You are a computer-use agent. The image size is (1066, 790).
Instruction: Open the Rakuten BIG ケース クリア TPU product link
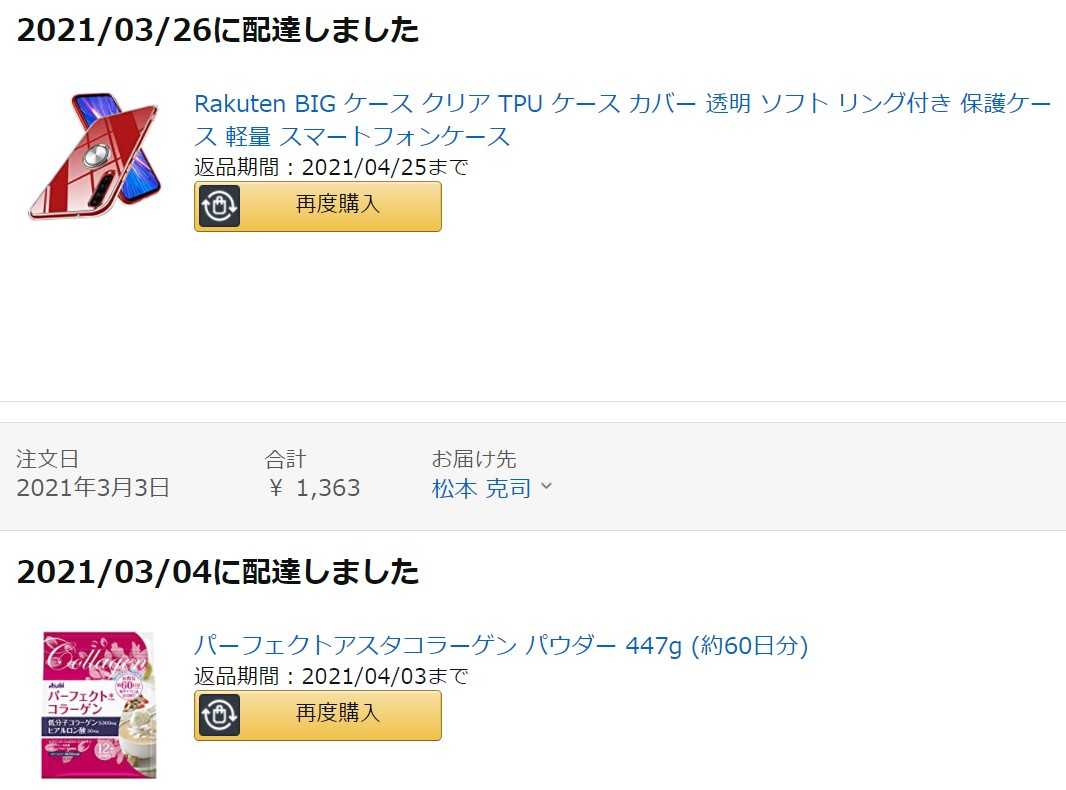click(x=622, y=120)
